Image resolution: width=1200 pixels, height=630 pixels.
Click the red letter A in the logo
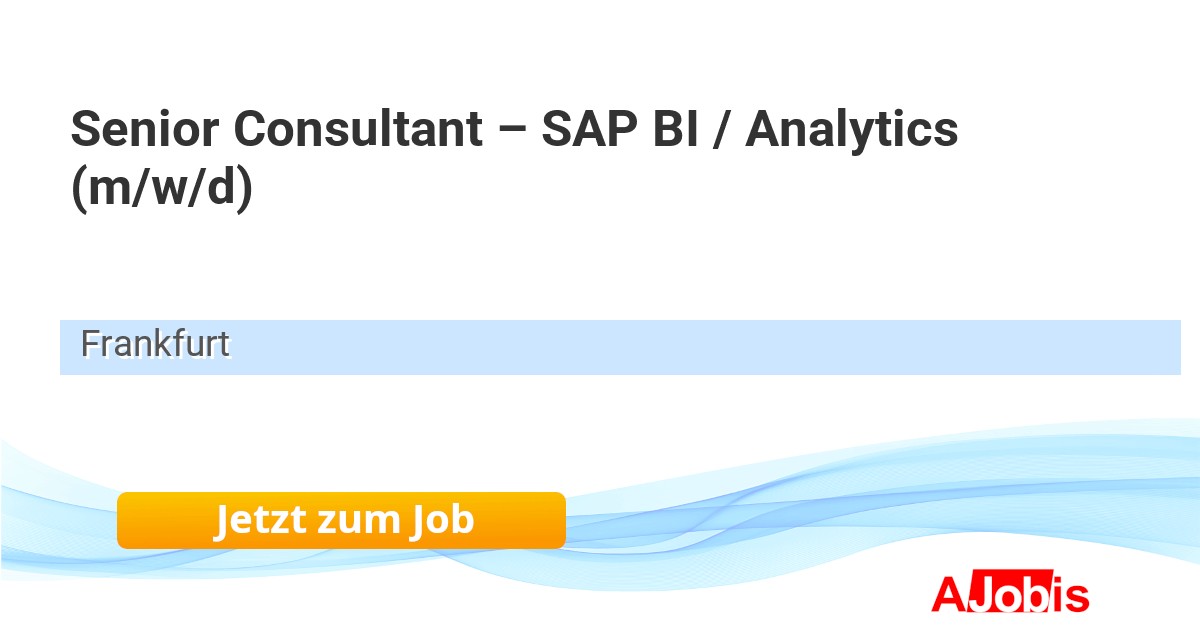[x=948, y=594]
